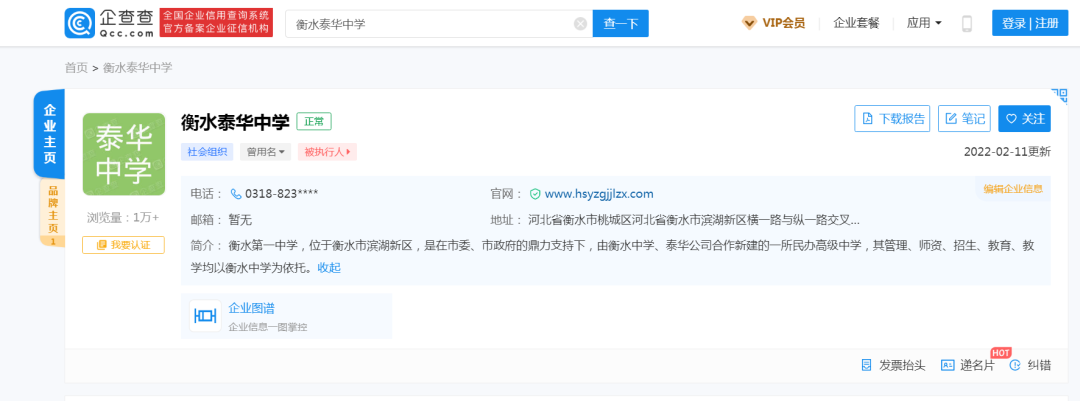Click the phone icon beside 0318-823****
Screen dimensions: 1080x401
coord(236,194)
